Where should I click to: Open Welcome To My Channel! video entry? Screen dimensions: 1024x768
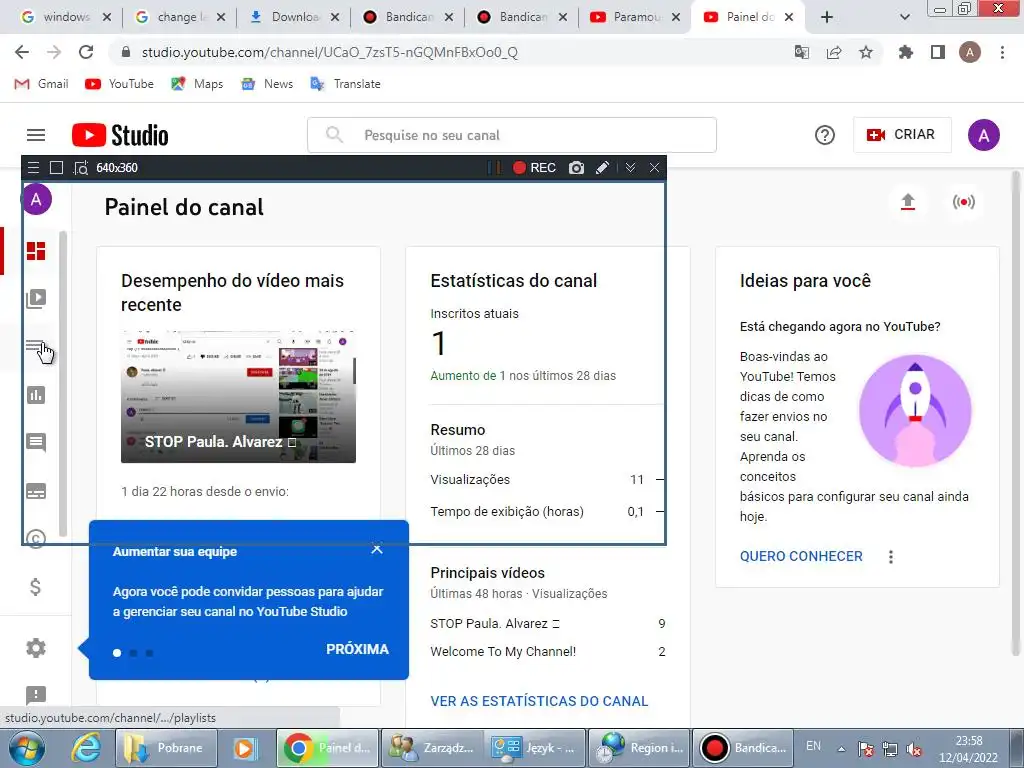[x=503, y=651]
